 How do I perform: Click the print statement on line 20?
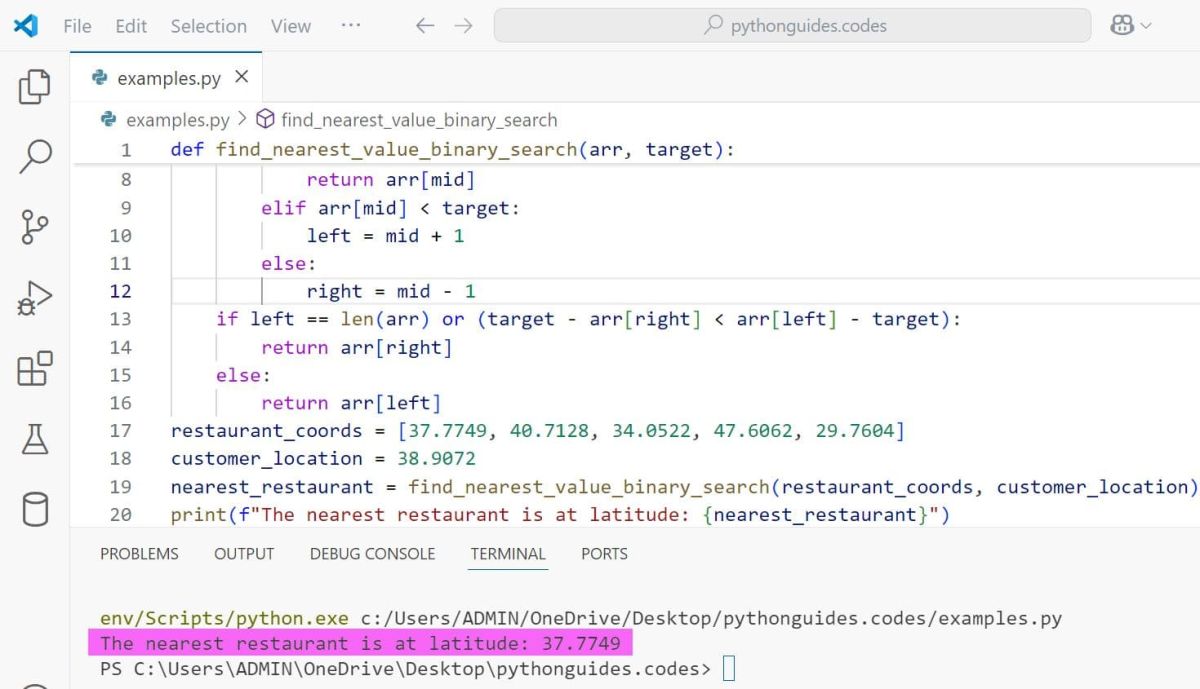coord(560,515)
